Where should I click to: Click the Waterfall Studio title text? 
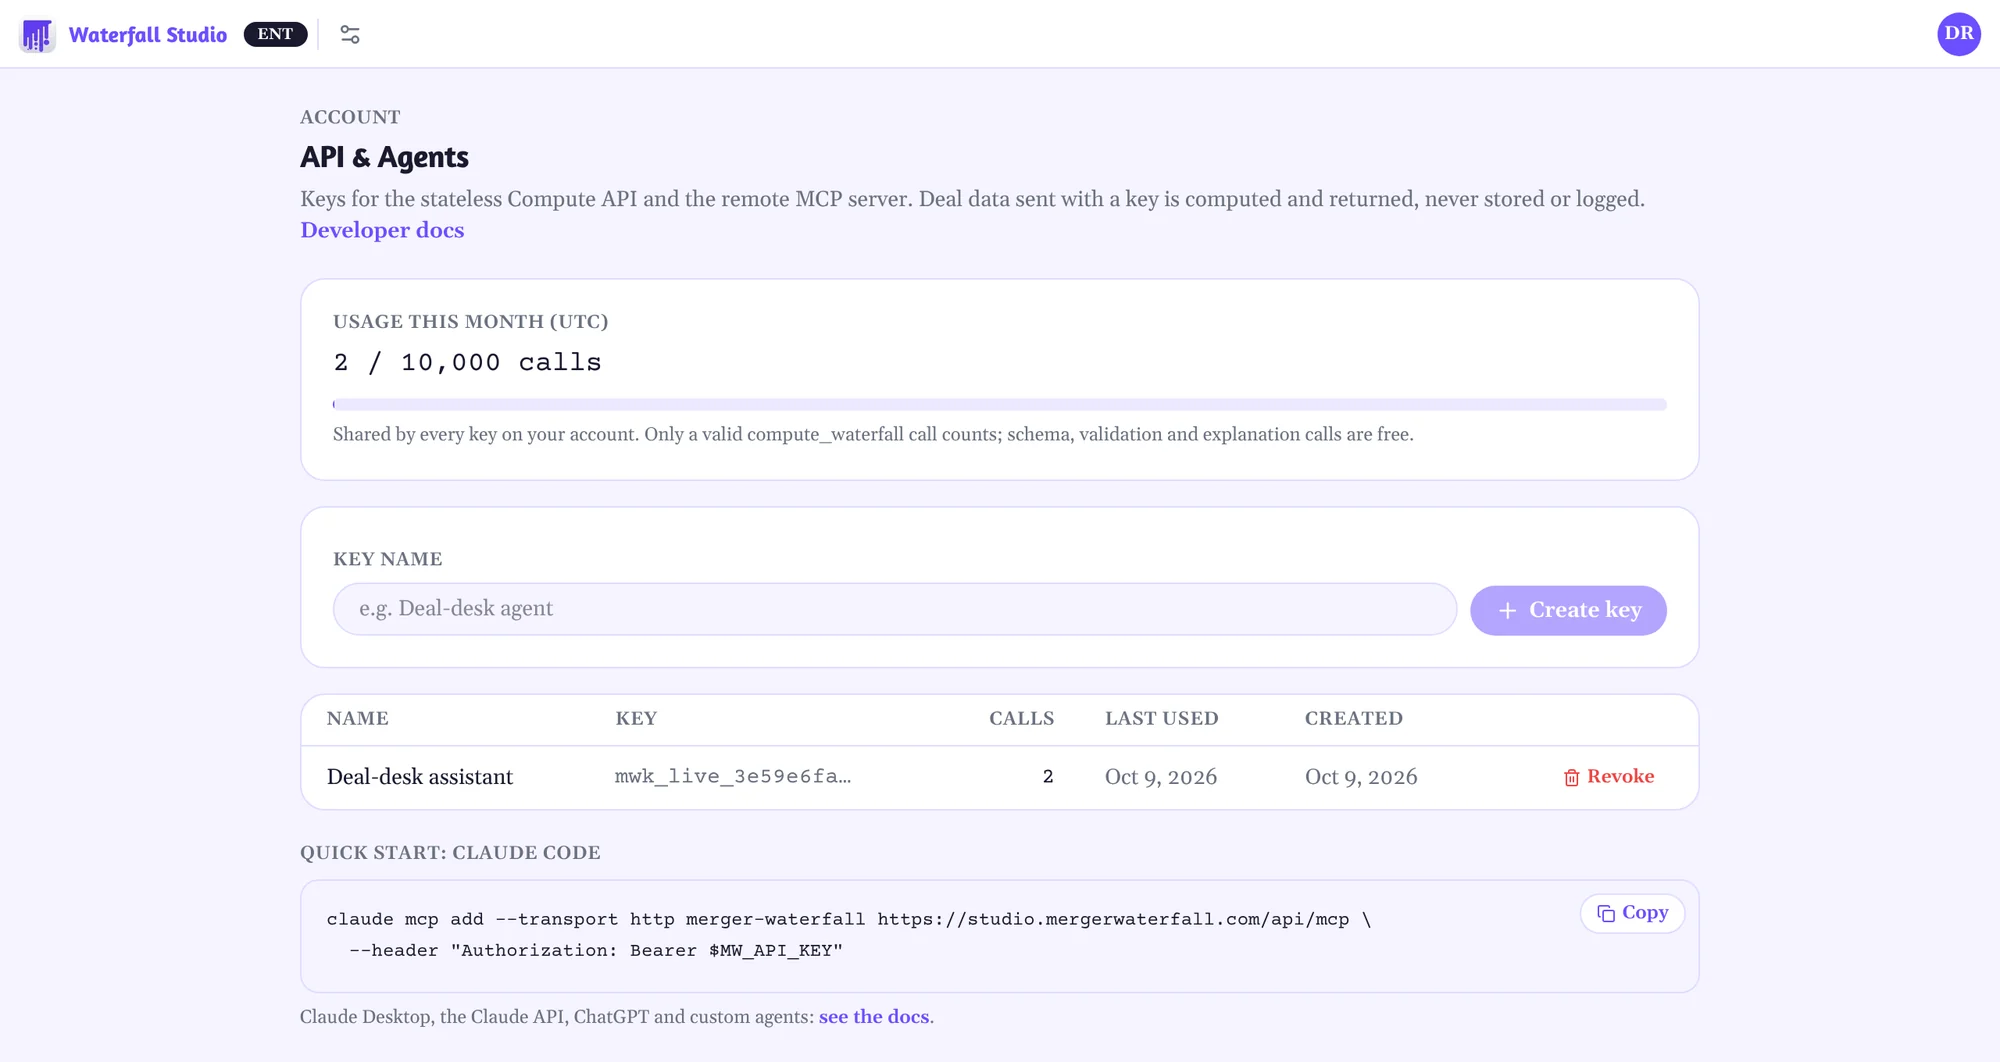pos(148,35)
